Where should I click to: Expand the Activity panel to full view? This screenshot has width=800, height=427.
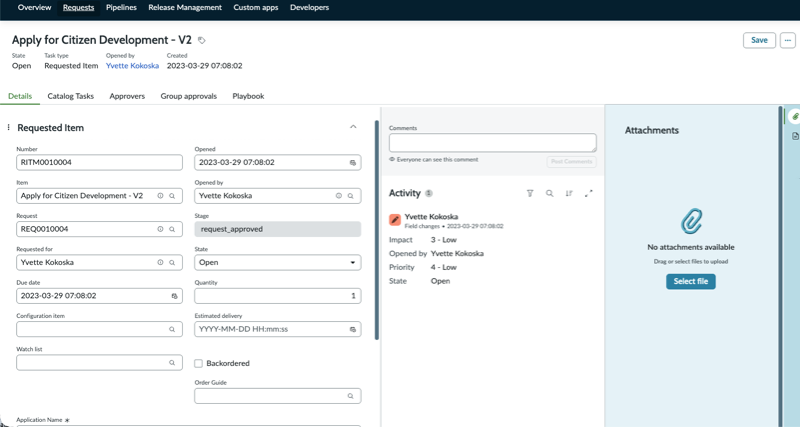pyautogui.click(x=589, y=193)
